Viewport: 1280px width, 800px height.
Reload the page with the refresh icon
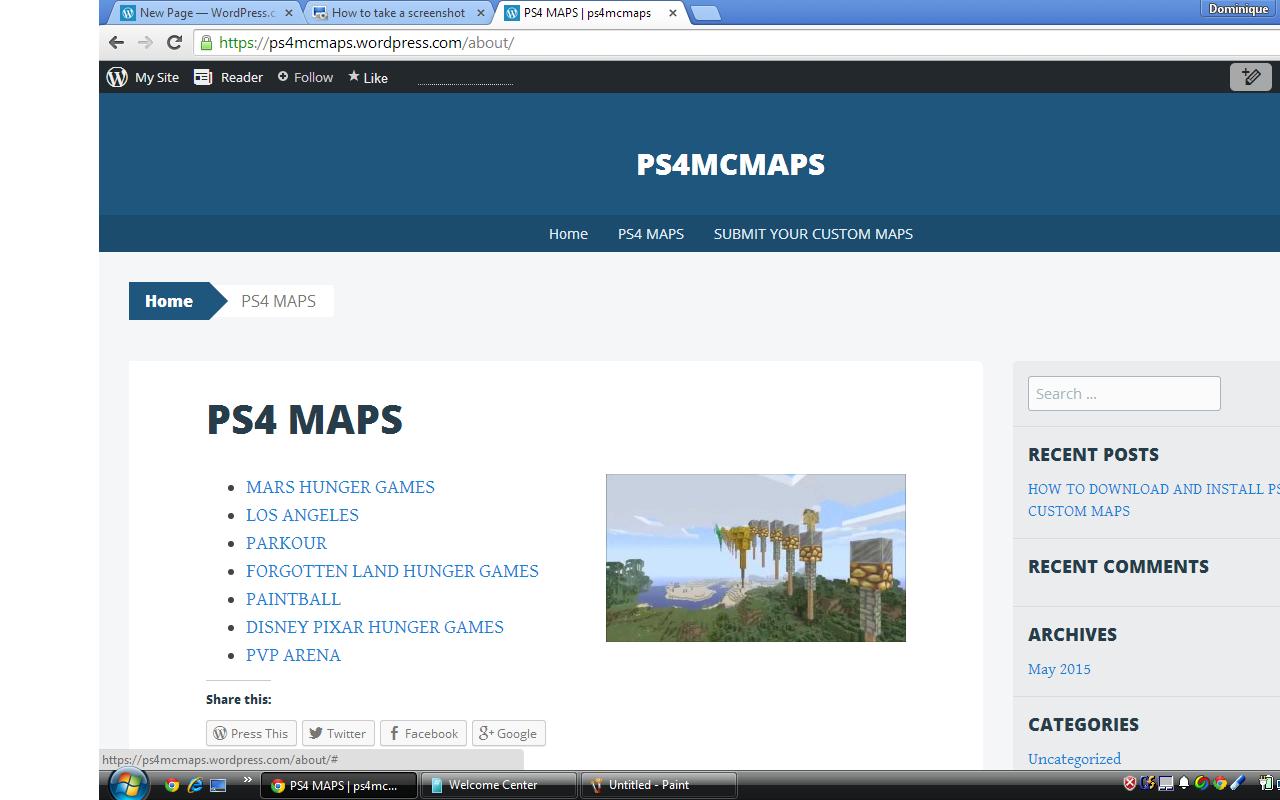(x=174, y=42)
